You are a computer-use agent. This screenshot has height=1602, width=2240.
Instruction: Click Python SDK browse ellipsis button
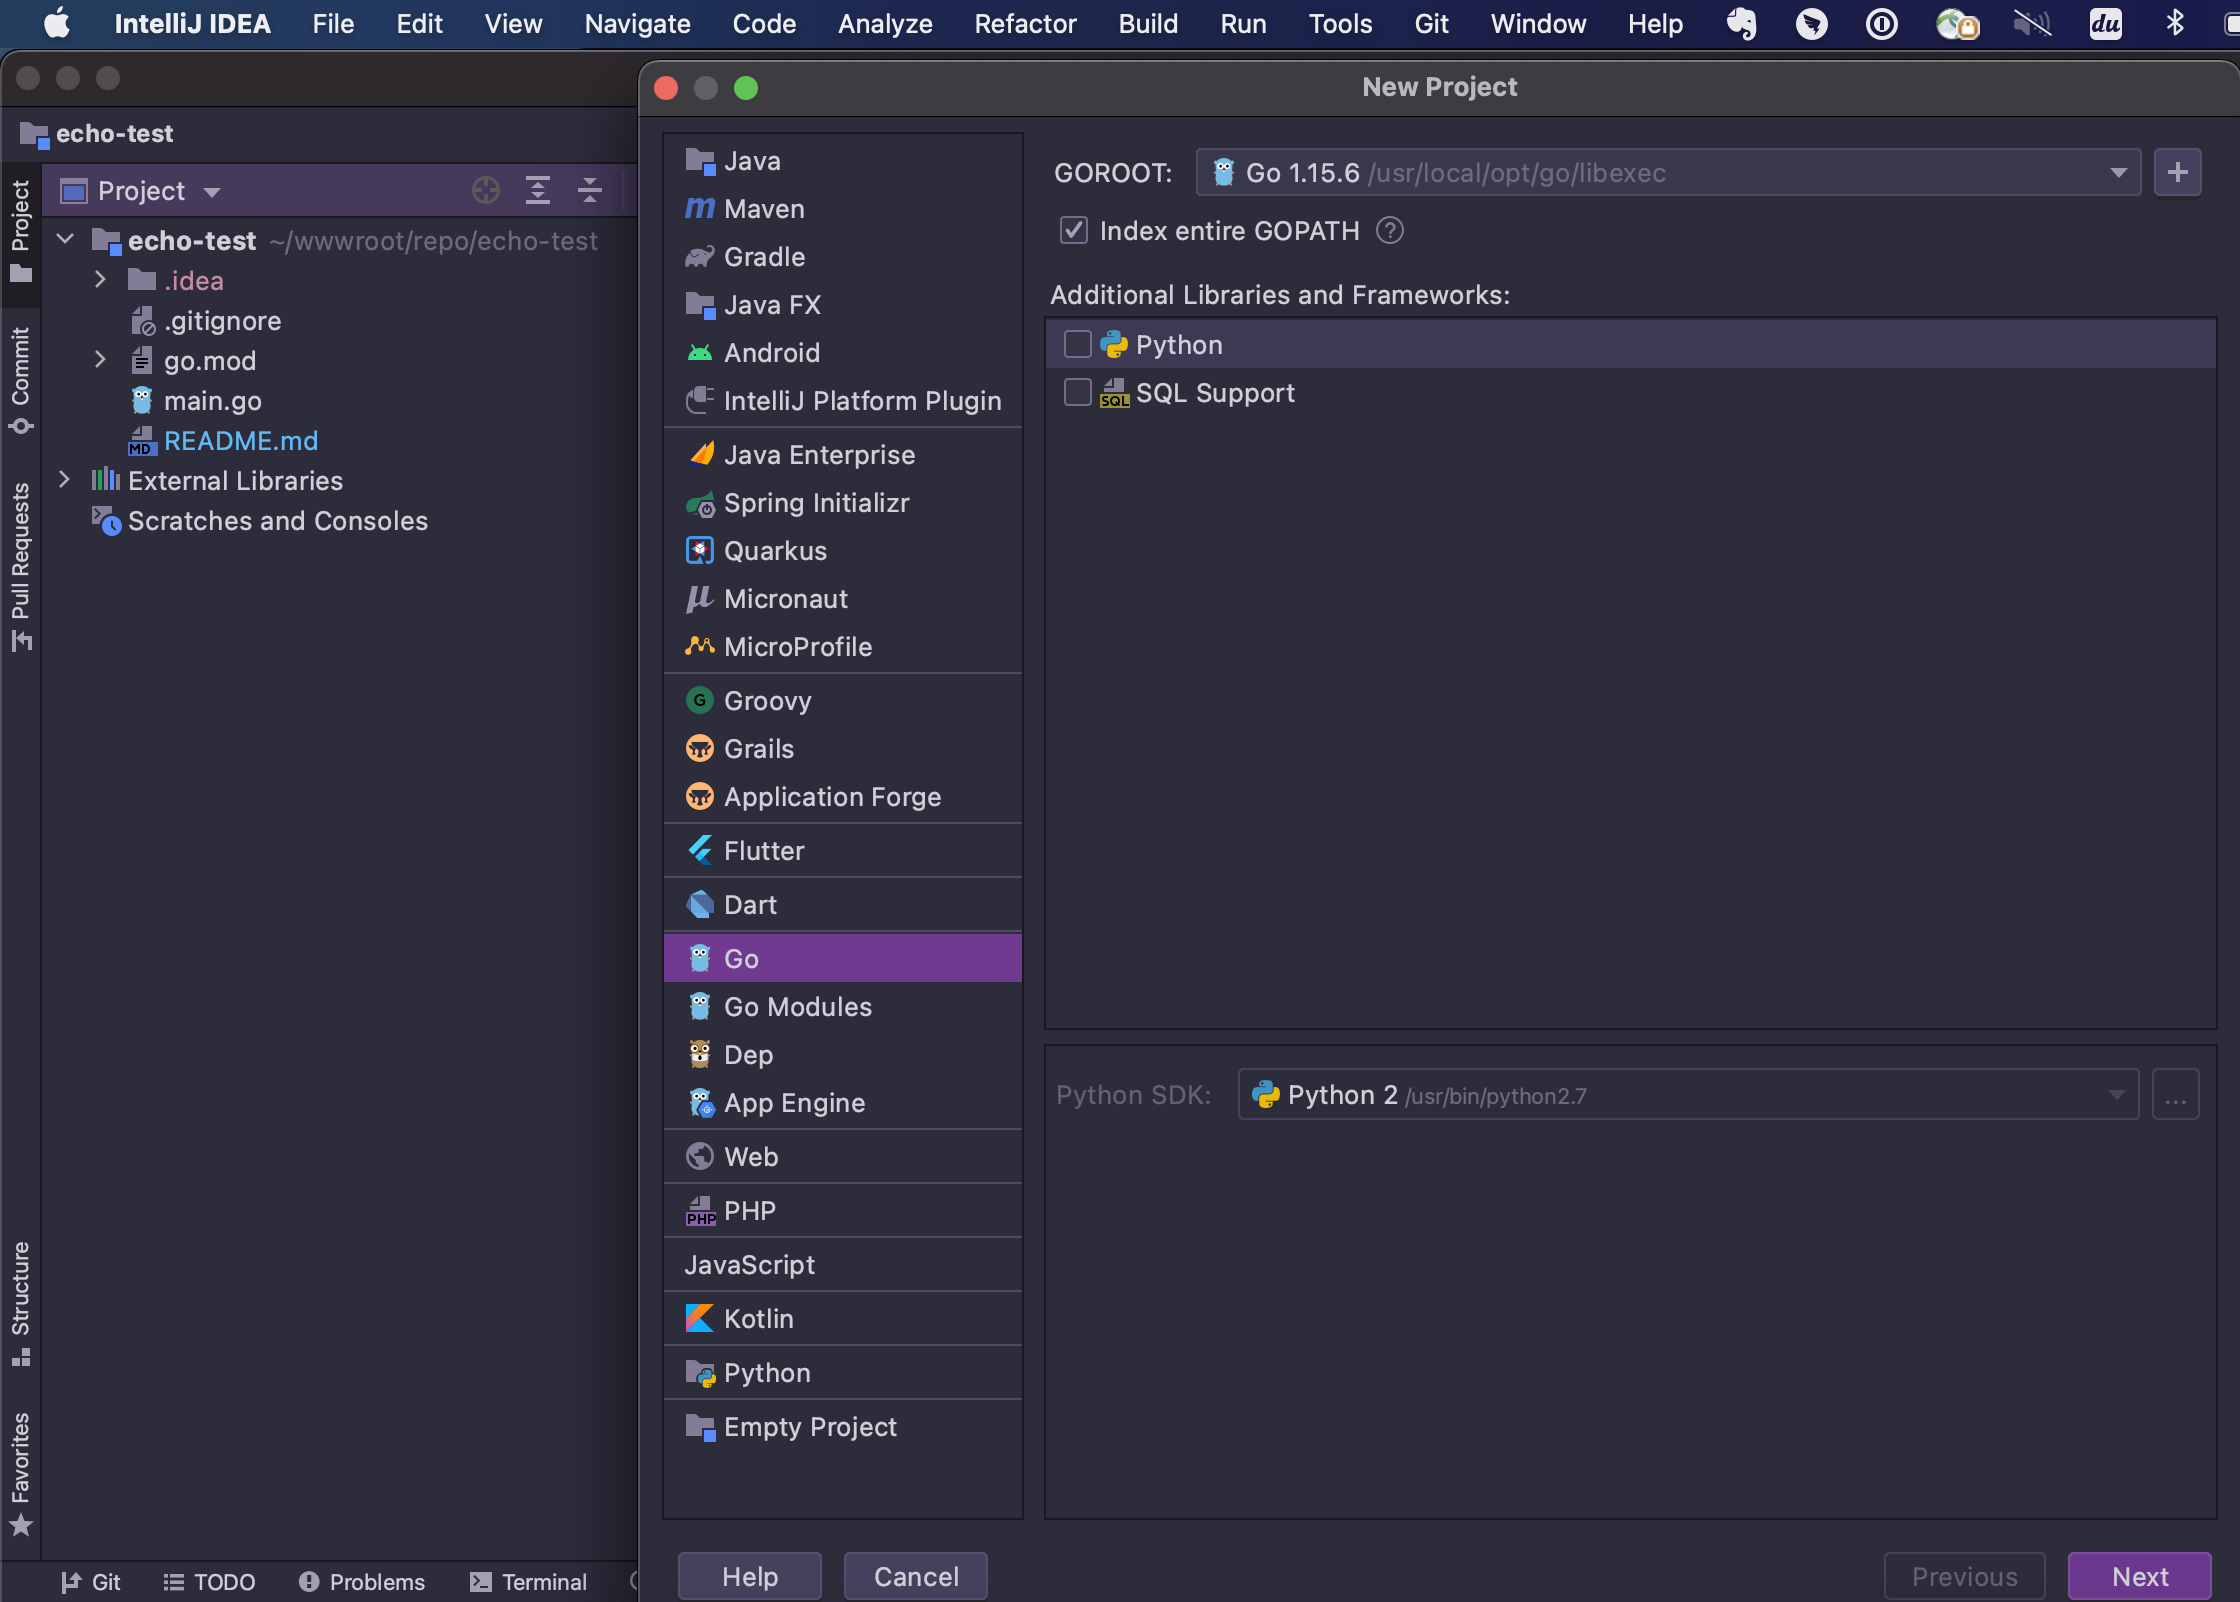(x=2175, y=1095)
